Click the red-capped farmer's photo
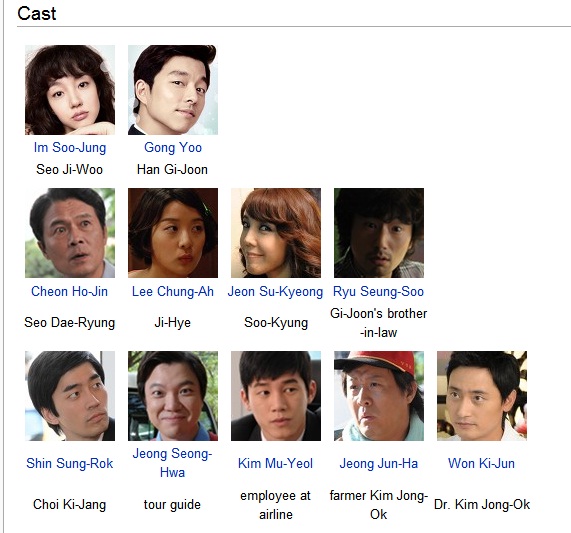The height and width of the screenshot is (533, 571). (379, 396)
